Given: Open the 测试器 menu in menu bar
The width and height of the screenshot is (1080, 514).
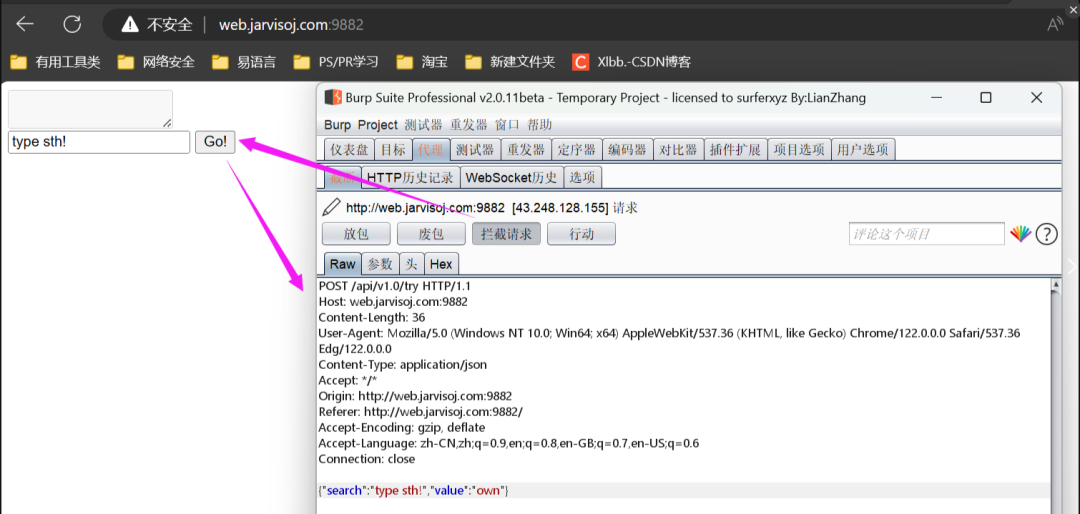Looking at the screenshot, I should click(x=423, y=125).
